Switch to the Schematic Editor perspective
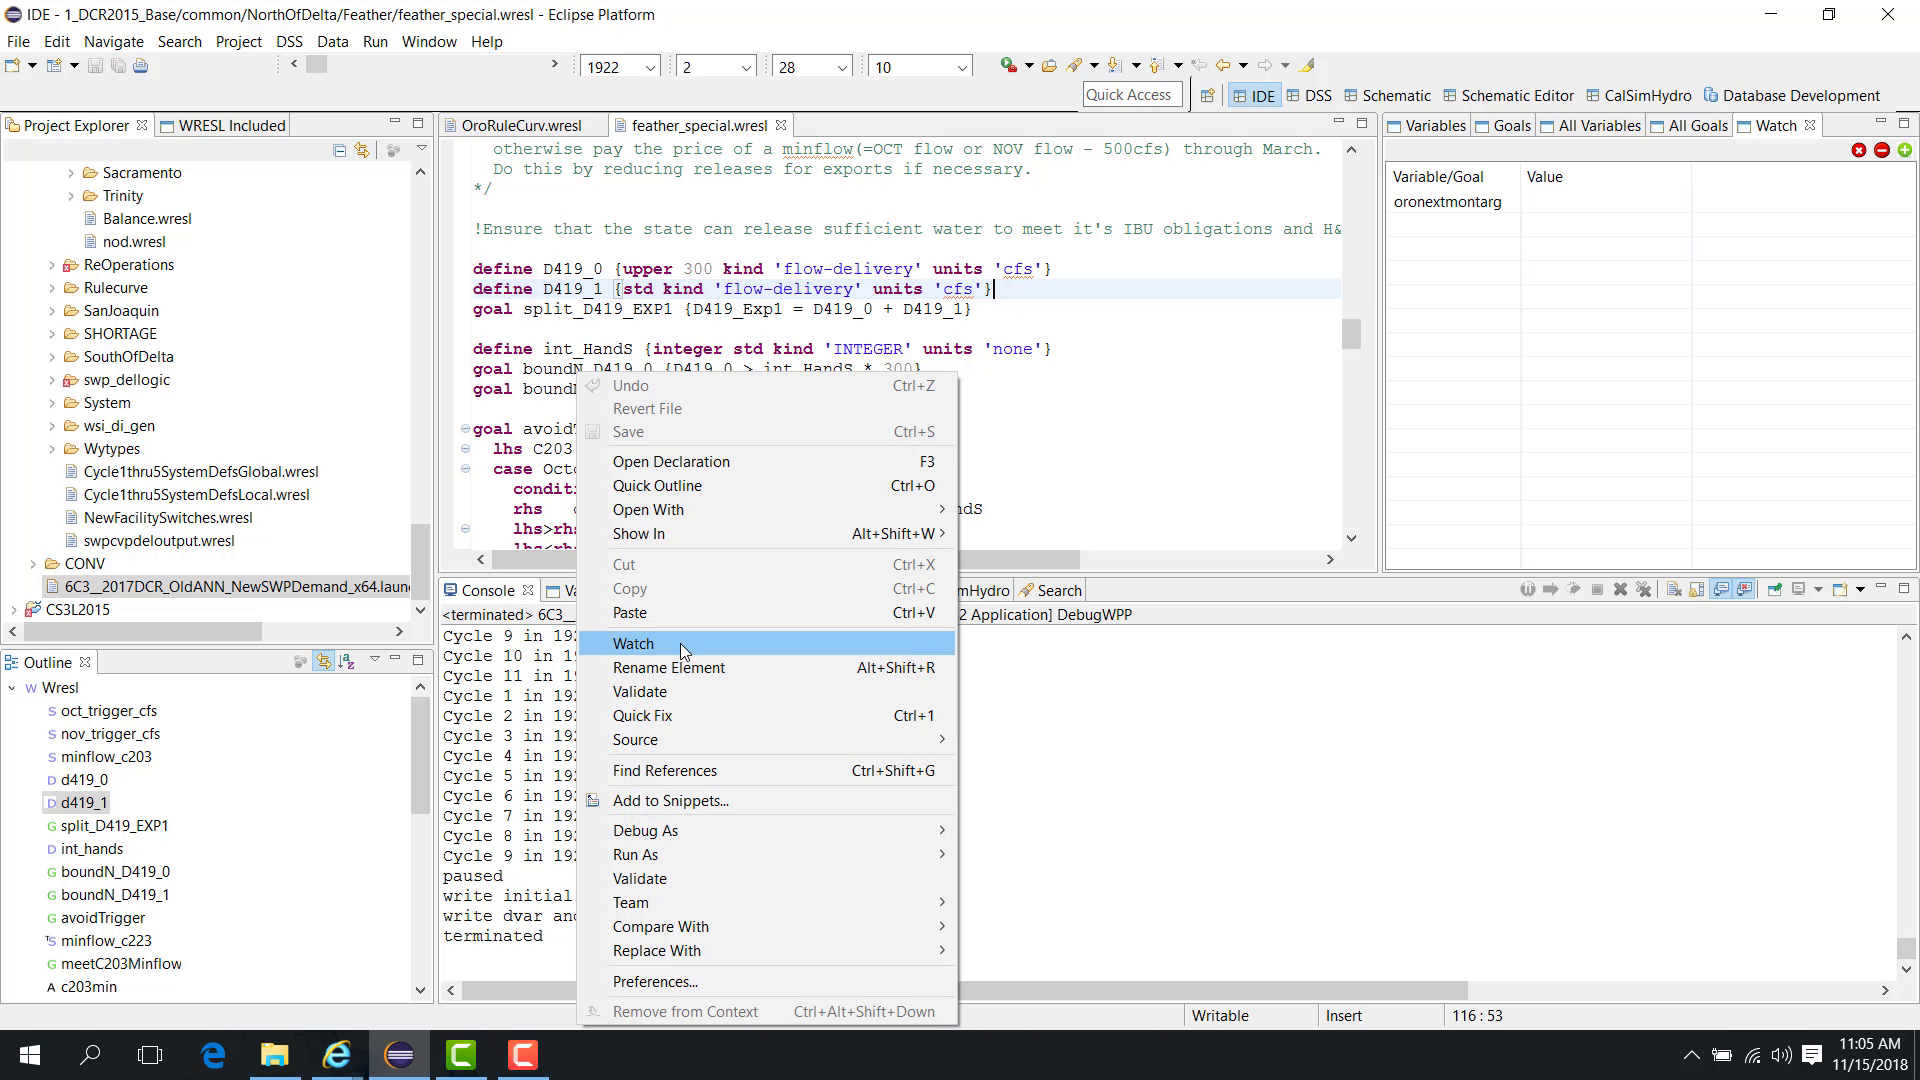This screenshot has height=1080, width=1920. (1508, 96)
